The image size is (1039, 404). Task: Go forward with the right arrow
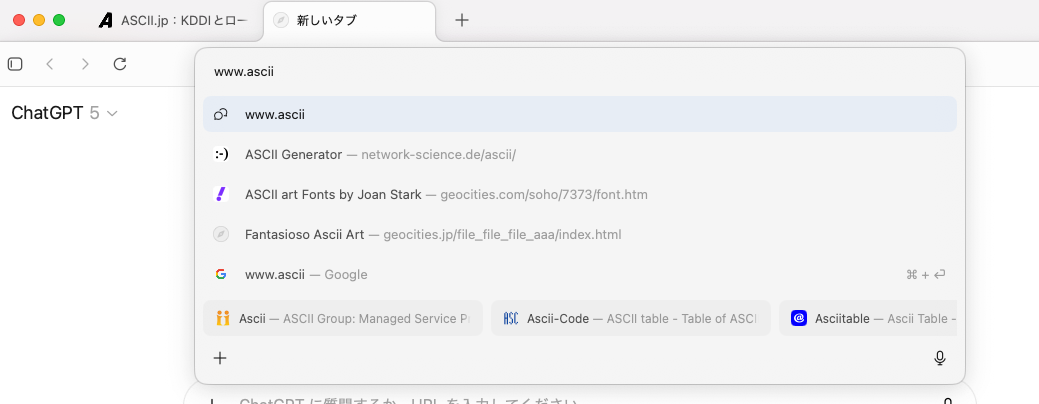pos(85,64)
